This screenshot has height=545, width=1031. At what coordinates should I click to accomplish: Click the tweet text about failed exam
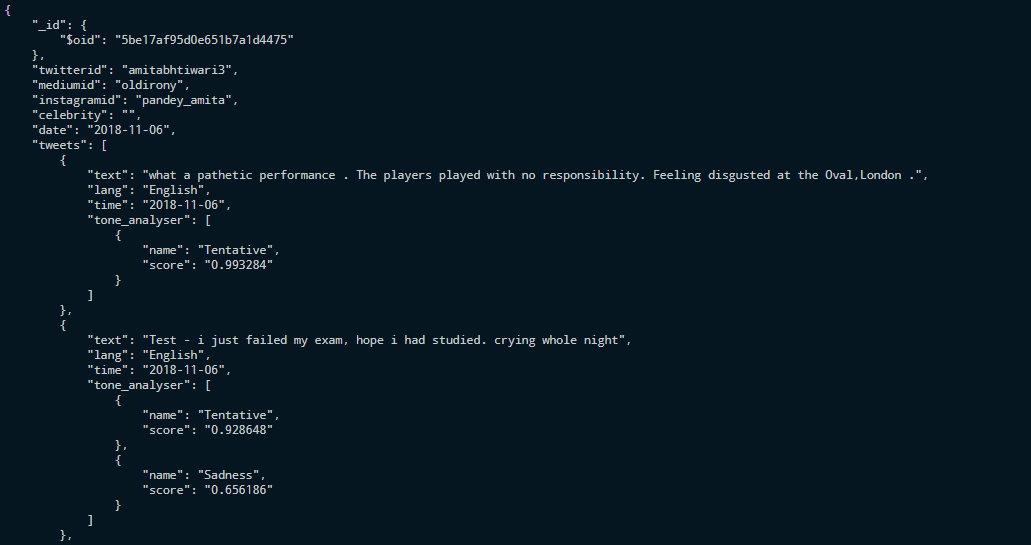[x=384, y=340]
